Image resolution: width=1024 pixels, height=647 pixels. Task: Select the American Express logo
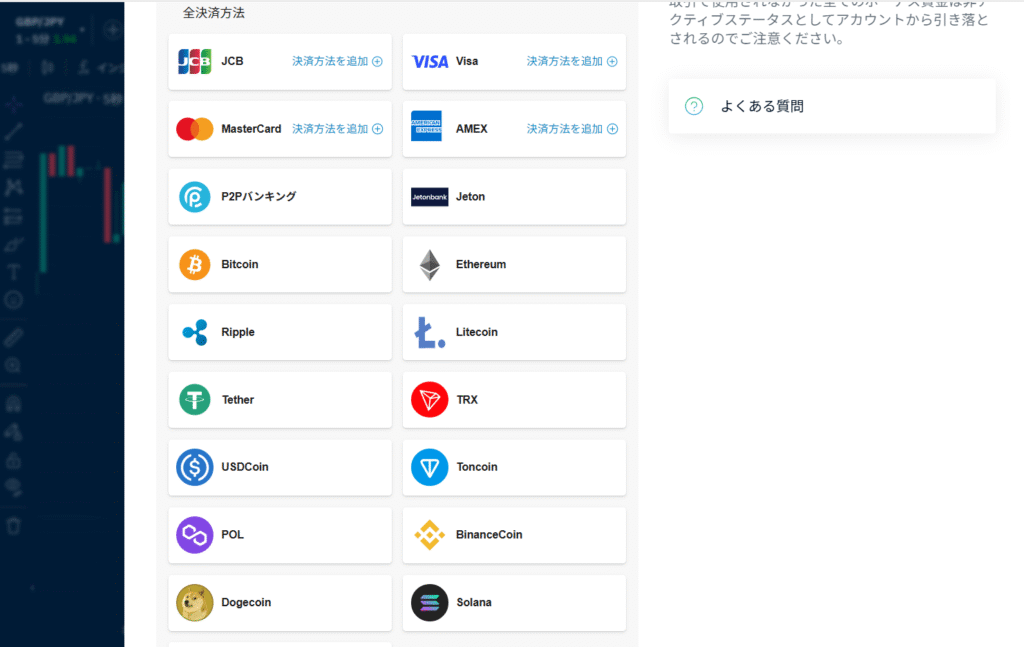tap(426, 126)
